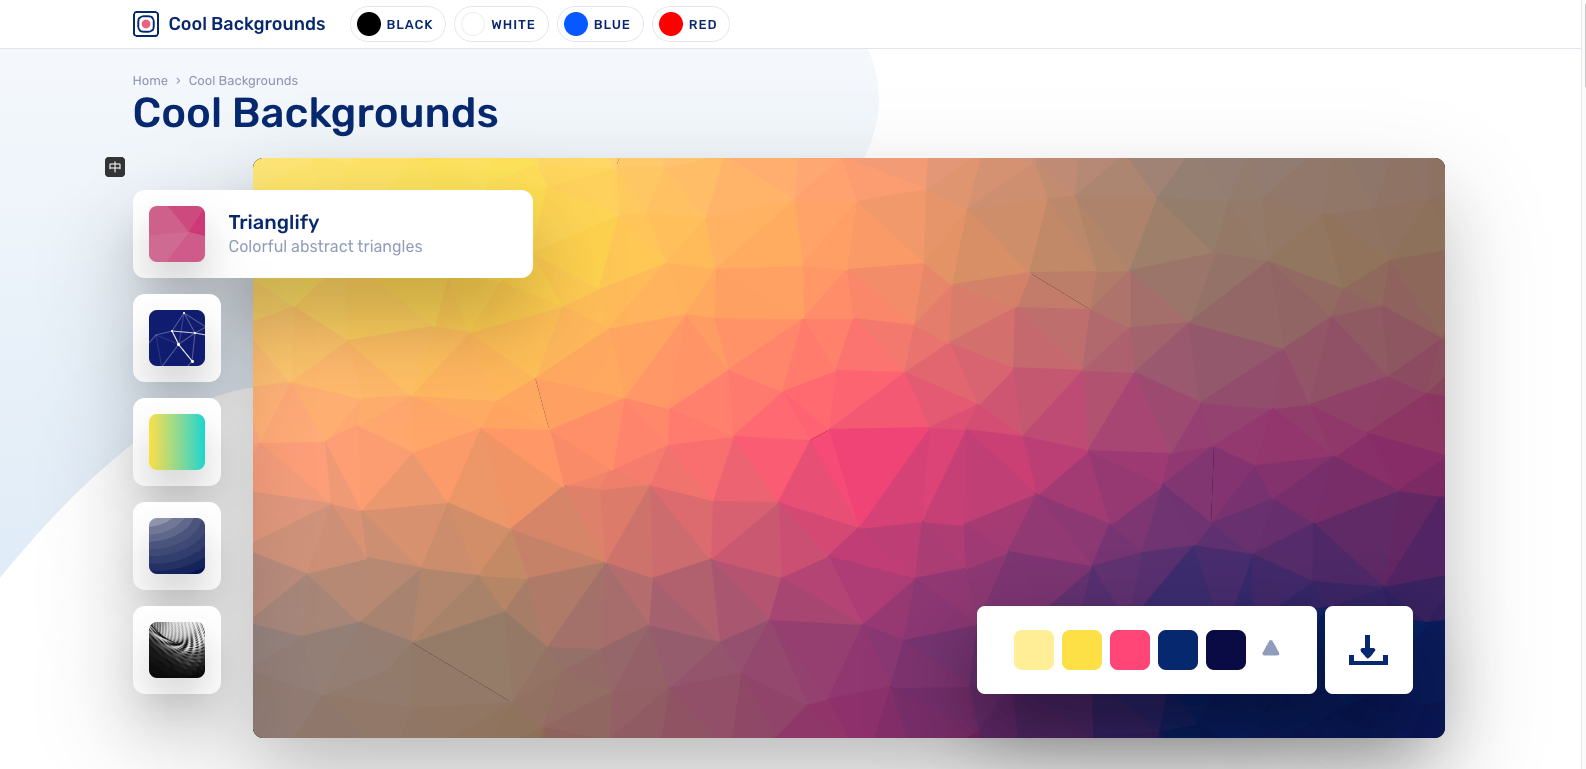
Task: Open the constellation particles background option
Action: [177, 338]
